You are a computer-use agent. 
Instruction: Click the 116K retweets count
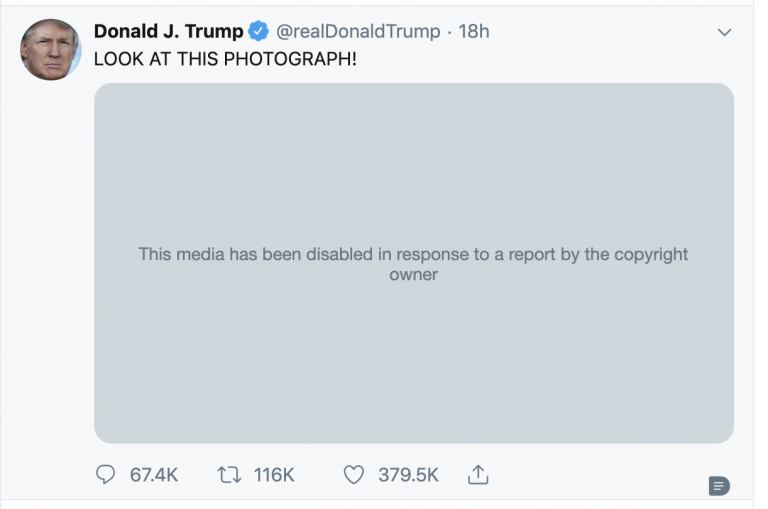click(274, 475)
